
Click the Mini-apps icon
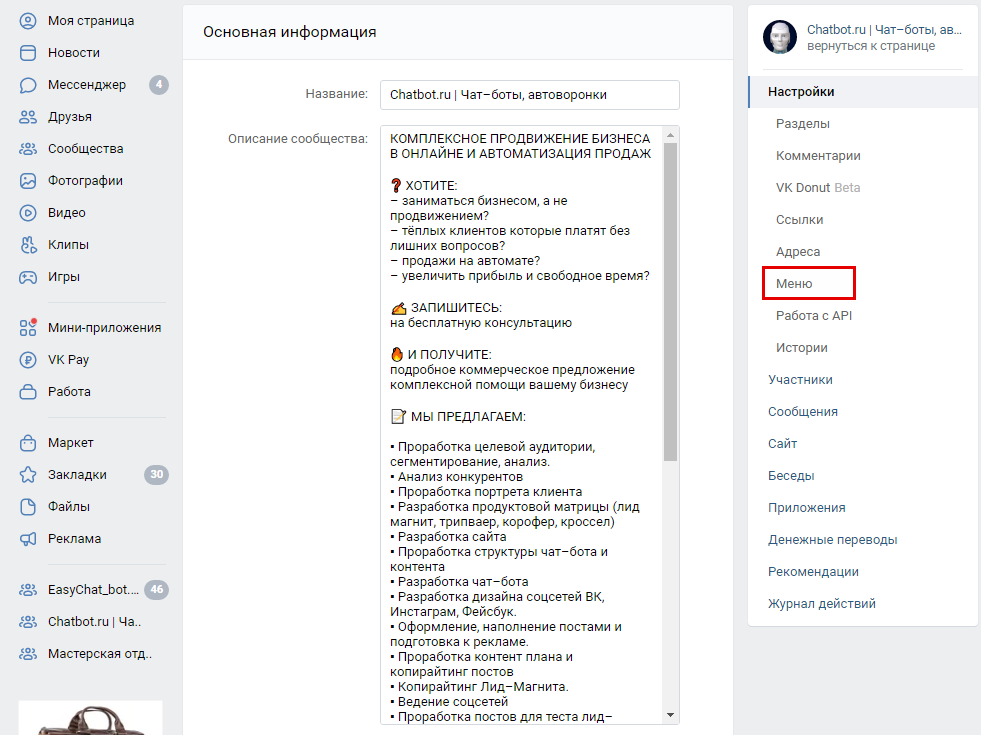coord(28,327)
